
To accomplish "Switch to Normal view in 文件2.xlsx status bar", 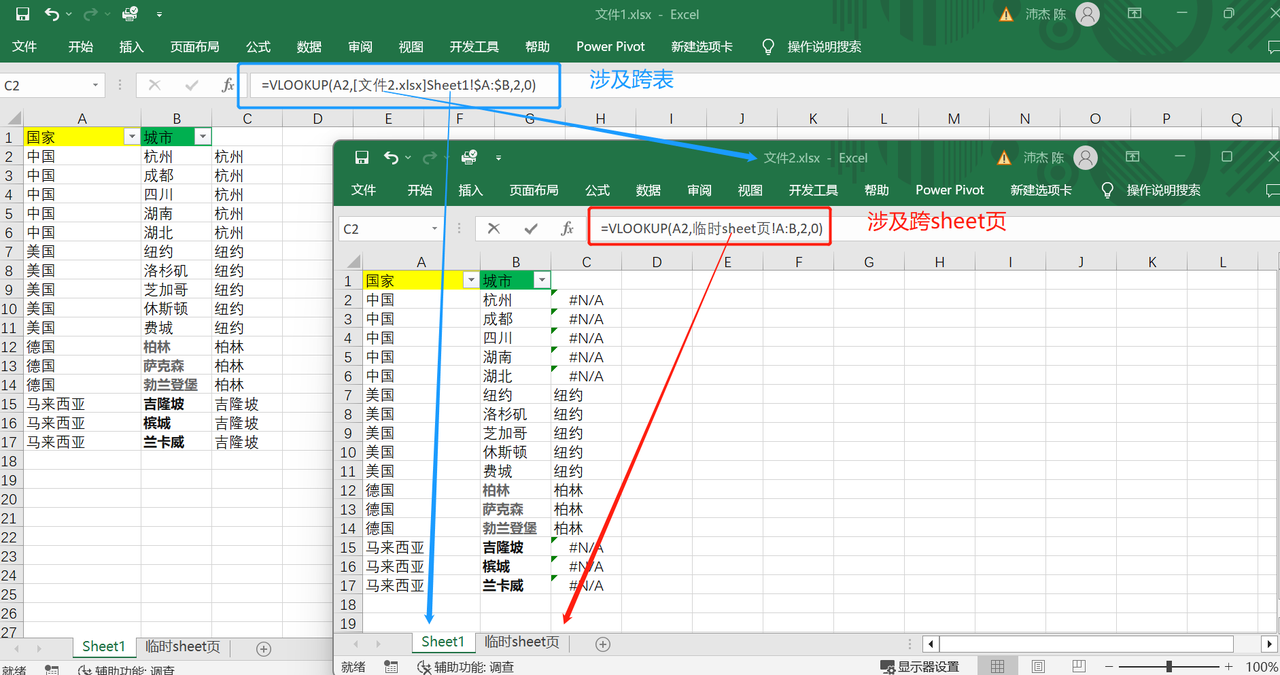I will point(997,667).
